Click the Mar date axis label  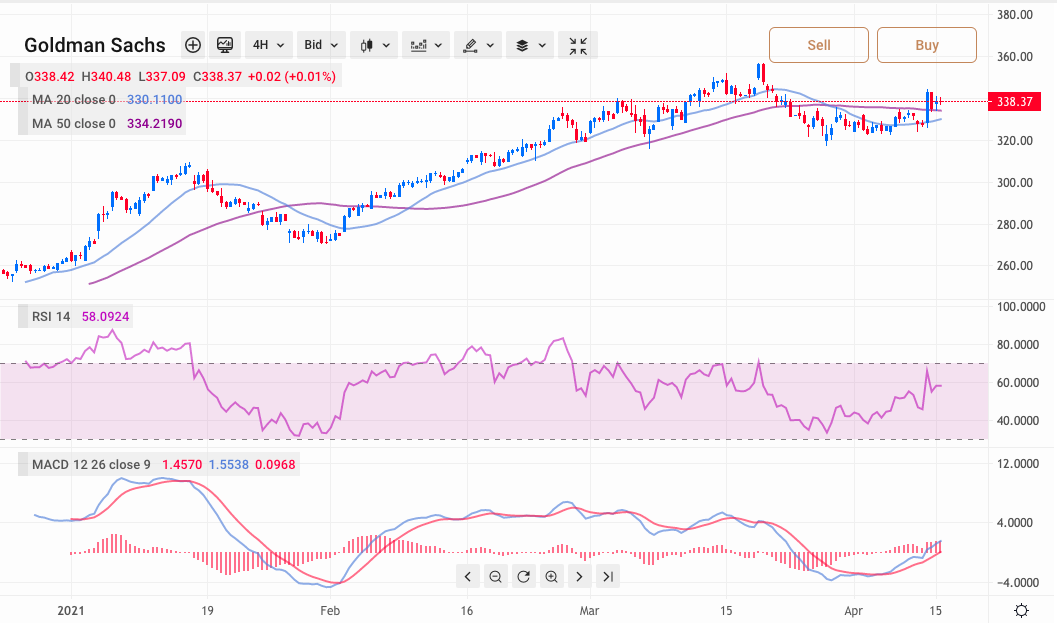589,611
